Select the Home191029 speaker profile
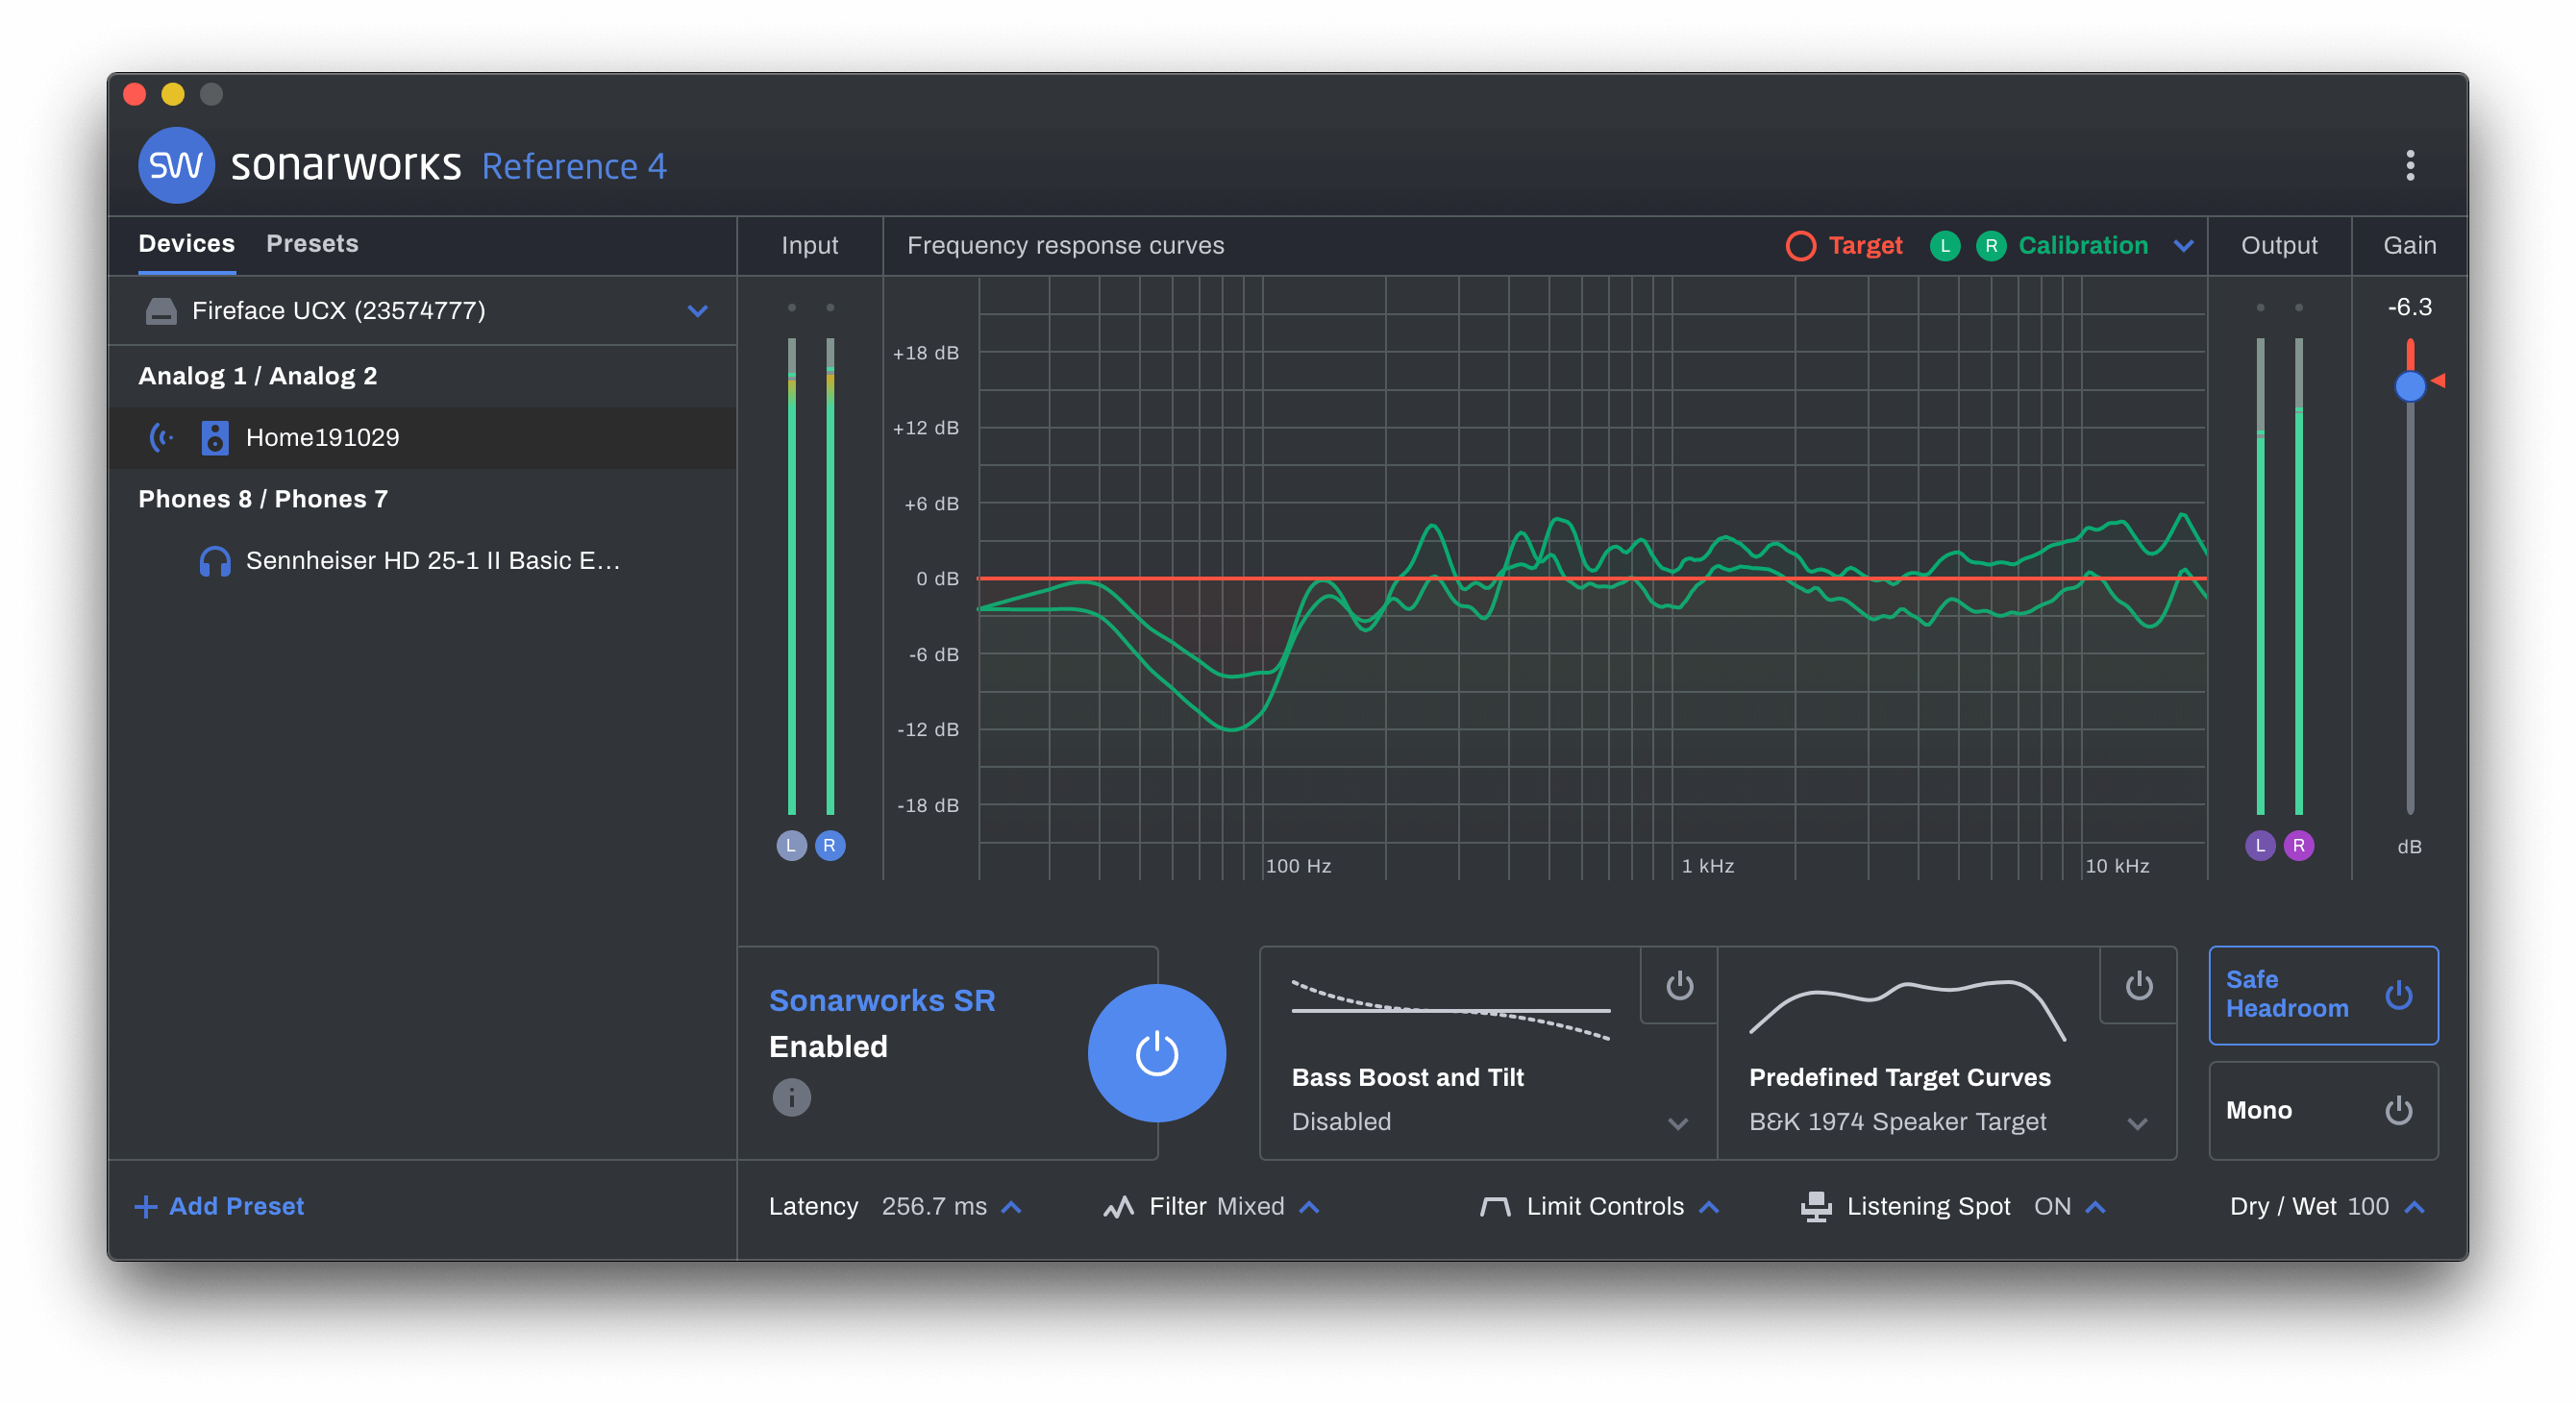2576x1403 pixels. click(x=422, y=437)
